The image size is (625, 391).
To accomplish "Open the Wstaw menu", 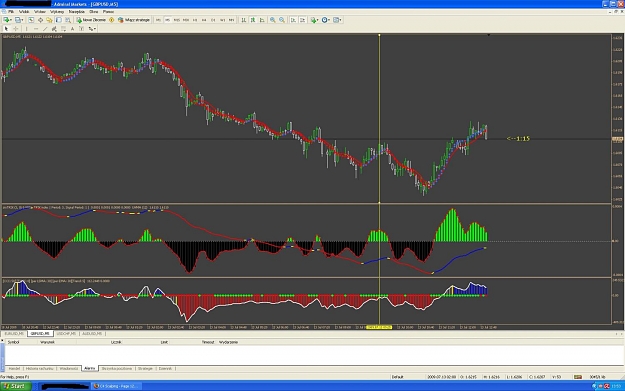I will [x=40, y=12].
